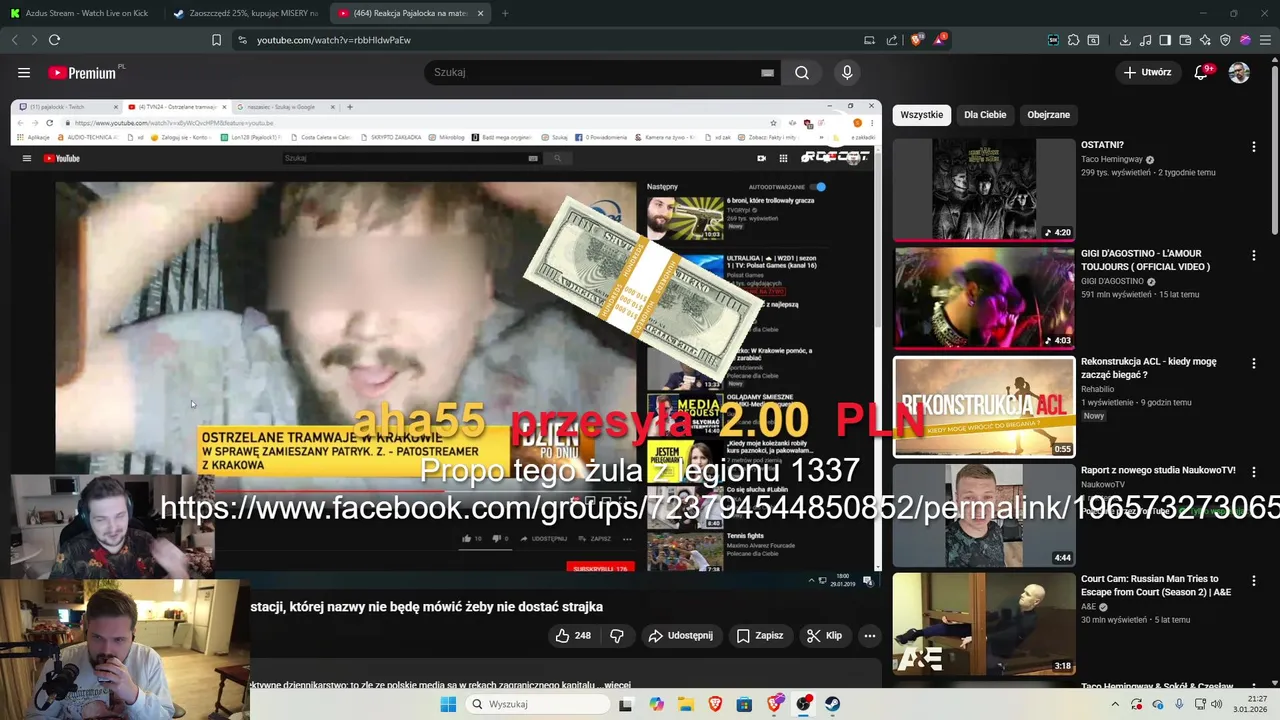Go to YouTube Premium home logo
This screenshot has height=720, width=1280.
[x=84, y=73]
